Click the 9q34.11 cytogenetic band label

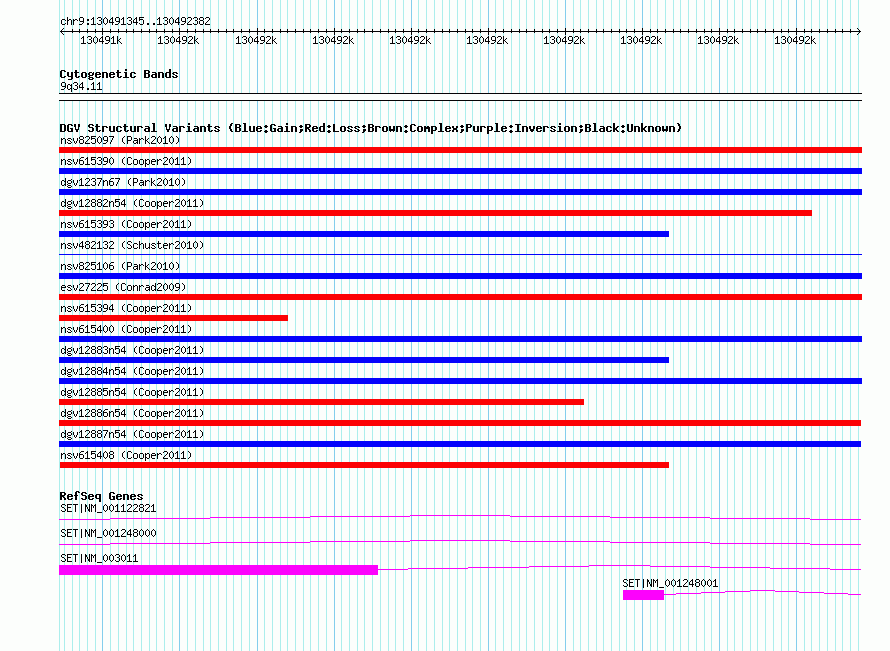[x=81, y=86]
